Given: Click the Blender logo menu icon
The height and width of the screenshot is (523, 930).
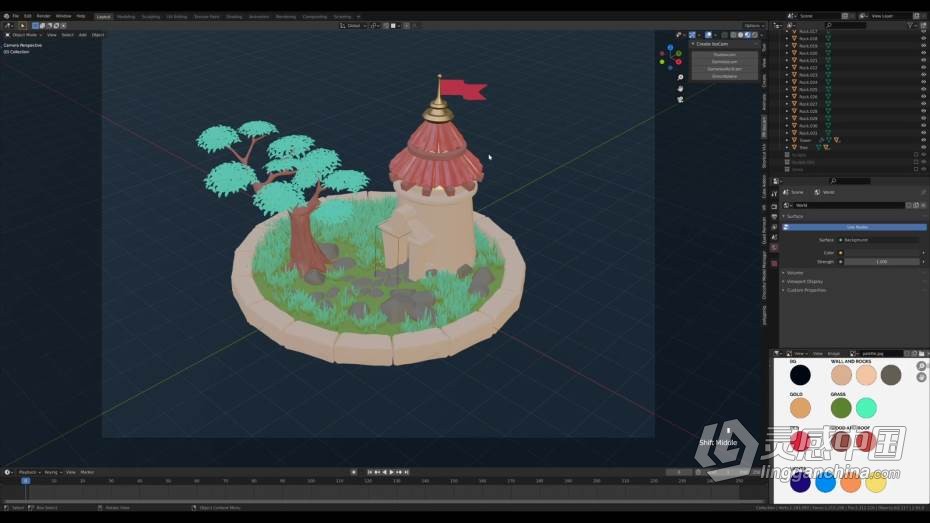Looking at the screenshot, I should (x=6, y=16).
